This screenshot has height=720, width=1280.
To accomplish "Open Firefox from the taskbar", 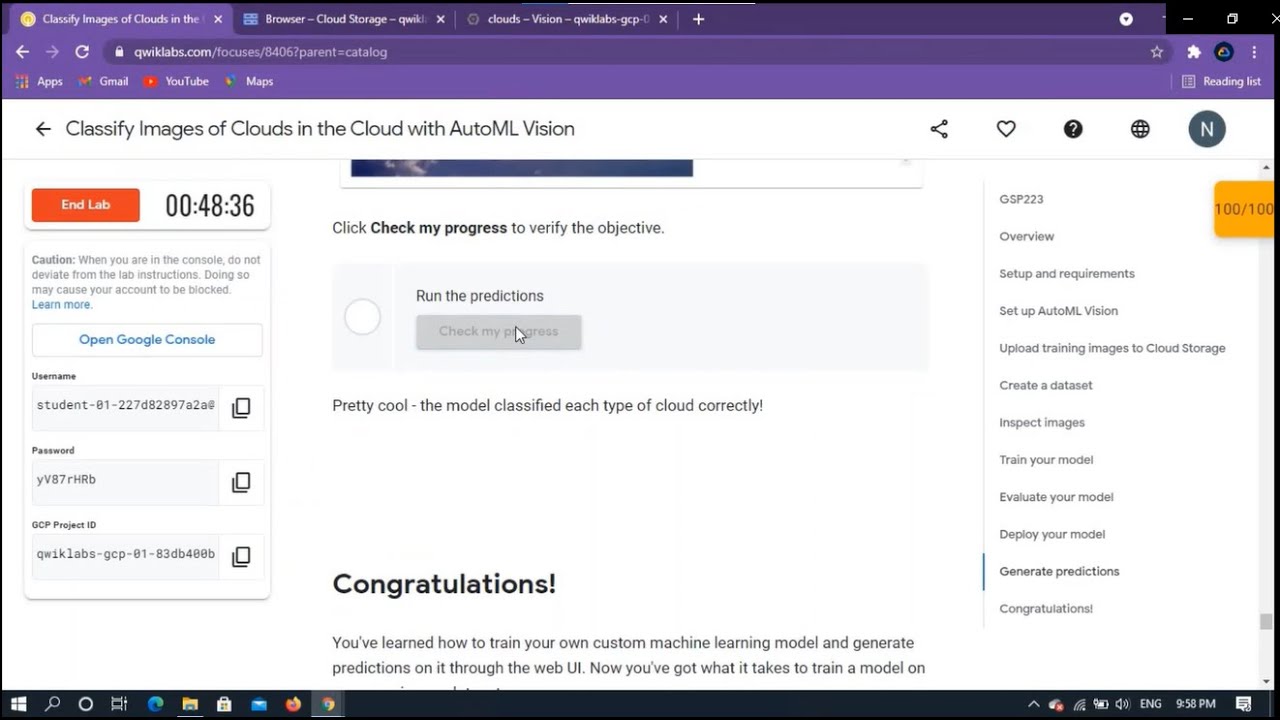I will tap(293, 704).
